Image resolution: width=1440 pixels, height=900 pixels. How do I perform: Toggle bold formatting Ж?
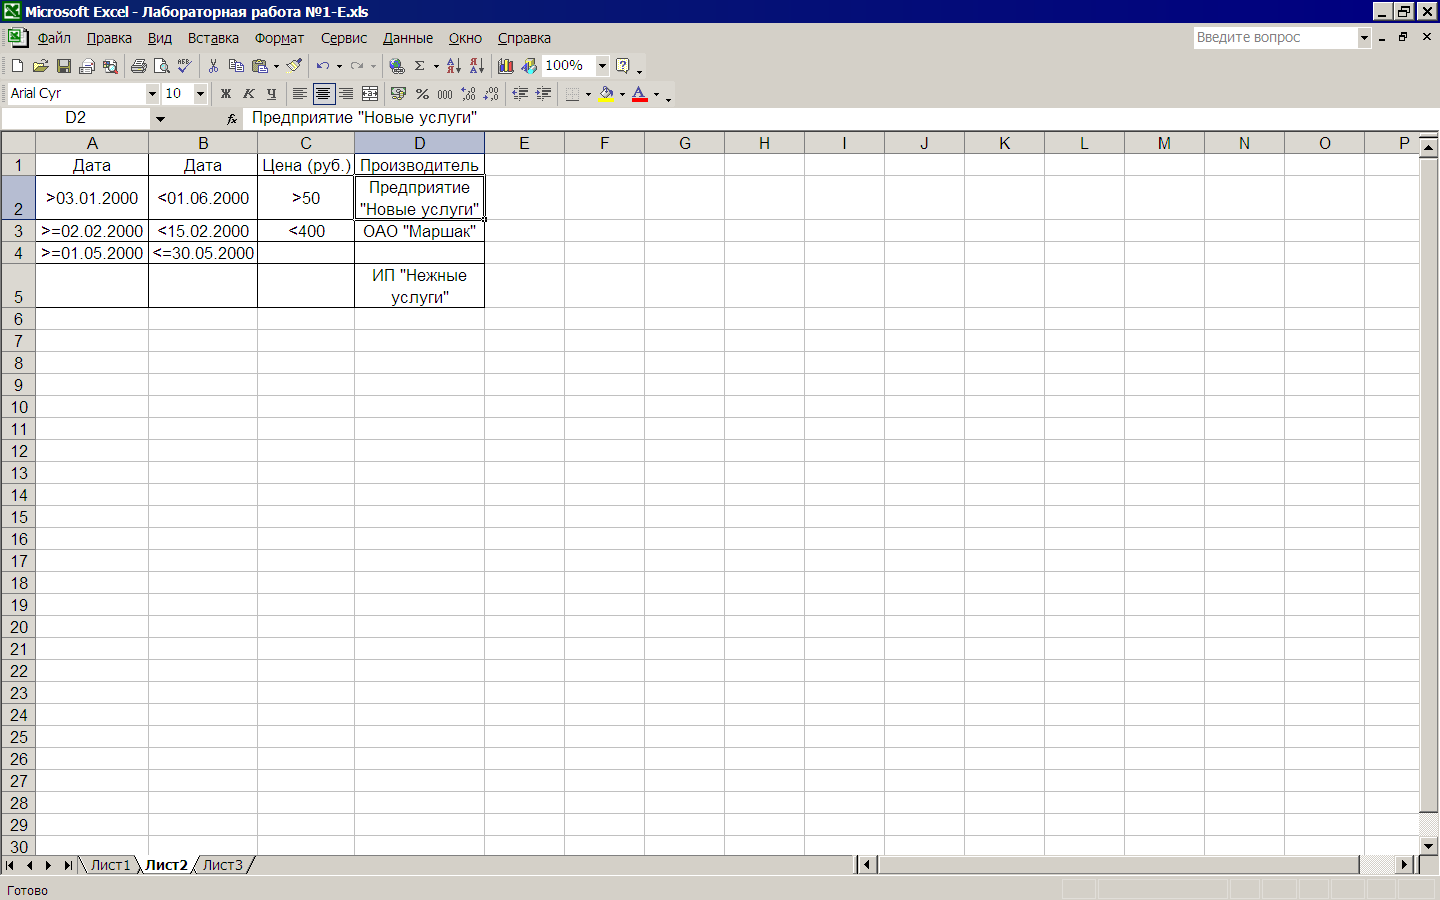tap(225, 94)
